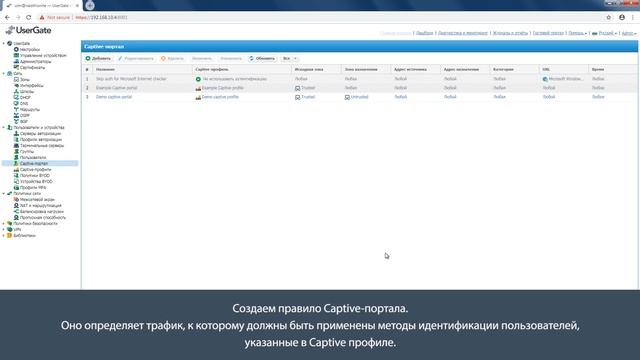The height and width of the screenshot is (360, 640).
Task: Open OSPF settings in sidebar
Action: pyautogui.click(x=24, y=116)
